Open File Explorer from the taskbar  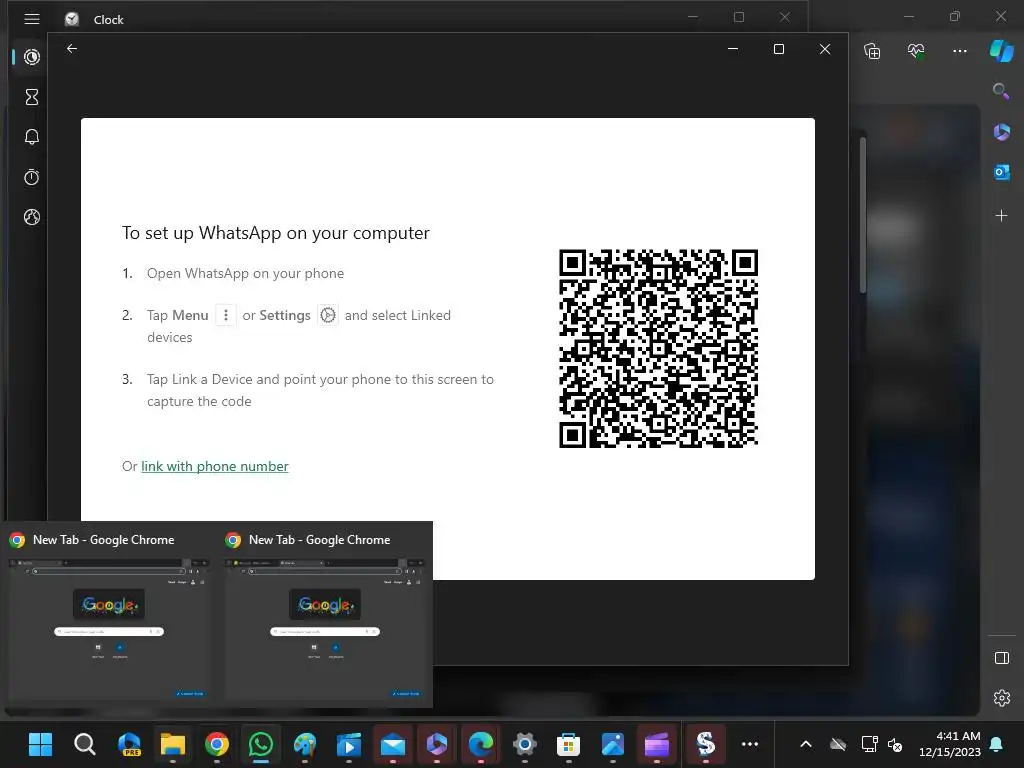172,744
